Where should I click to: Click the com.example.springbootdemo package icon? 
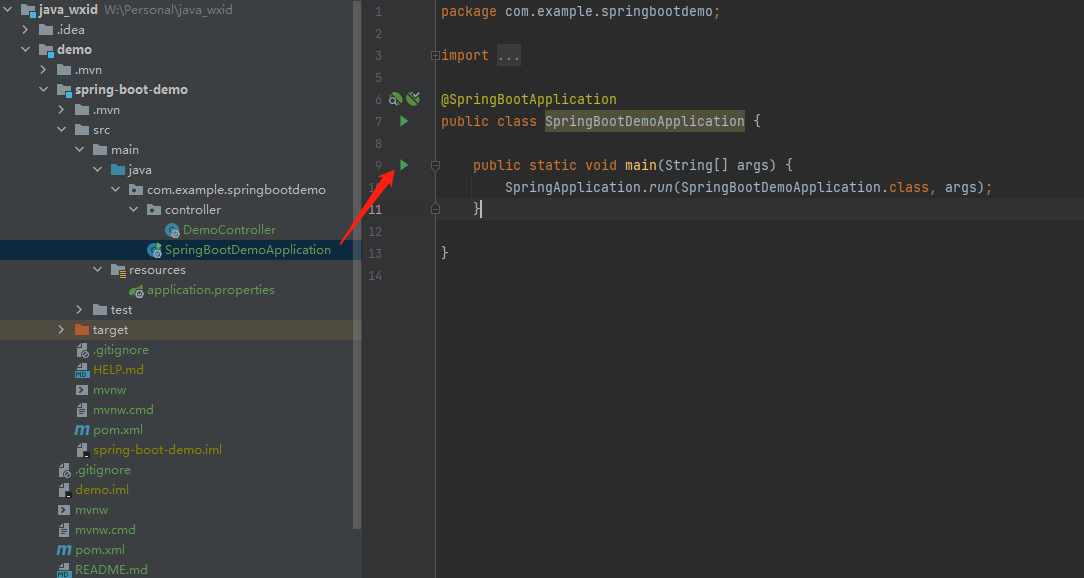(136, 190)
